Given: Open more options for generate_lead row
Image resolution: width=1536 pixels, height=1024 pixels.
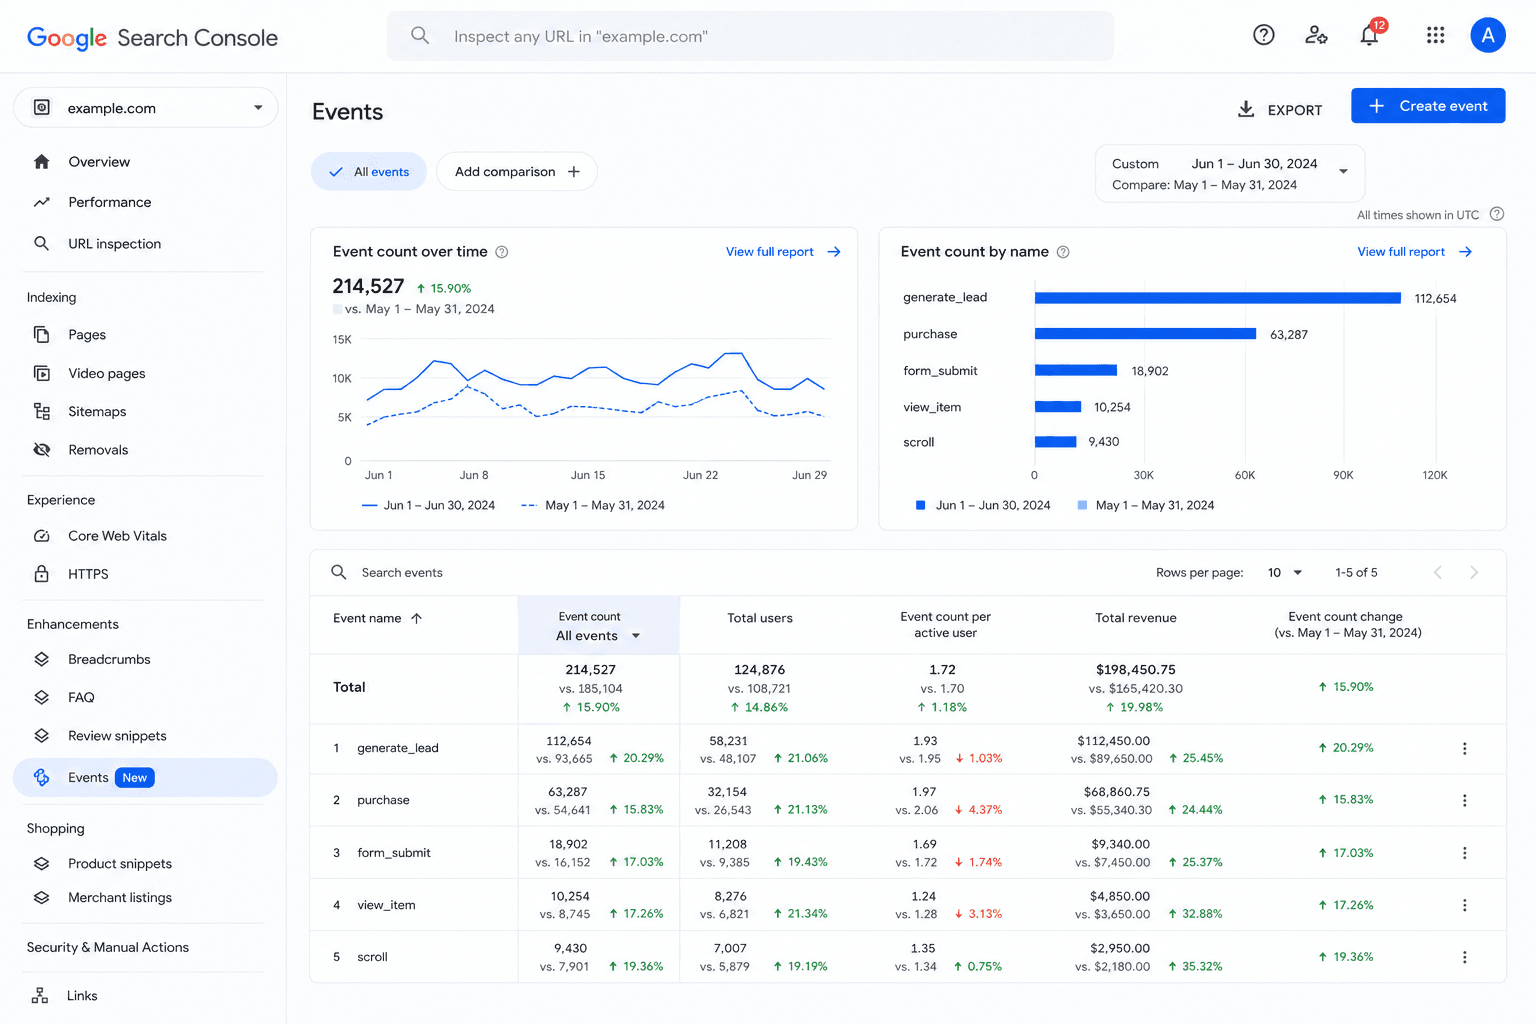Looking at the screenshot, I should coord(1464,748).
